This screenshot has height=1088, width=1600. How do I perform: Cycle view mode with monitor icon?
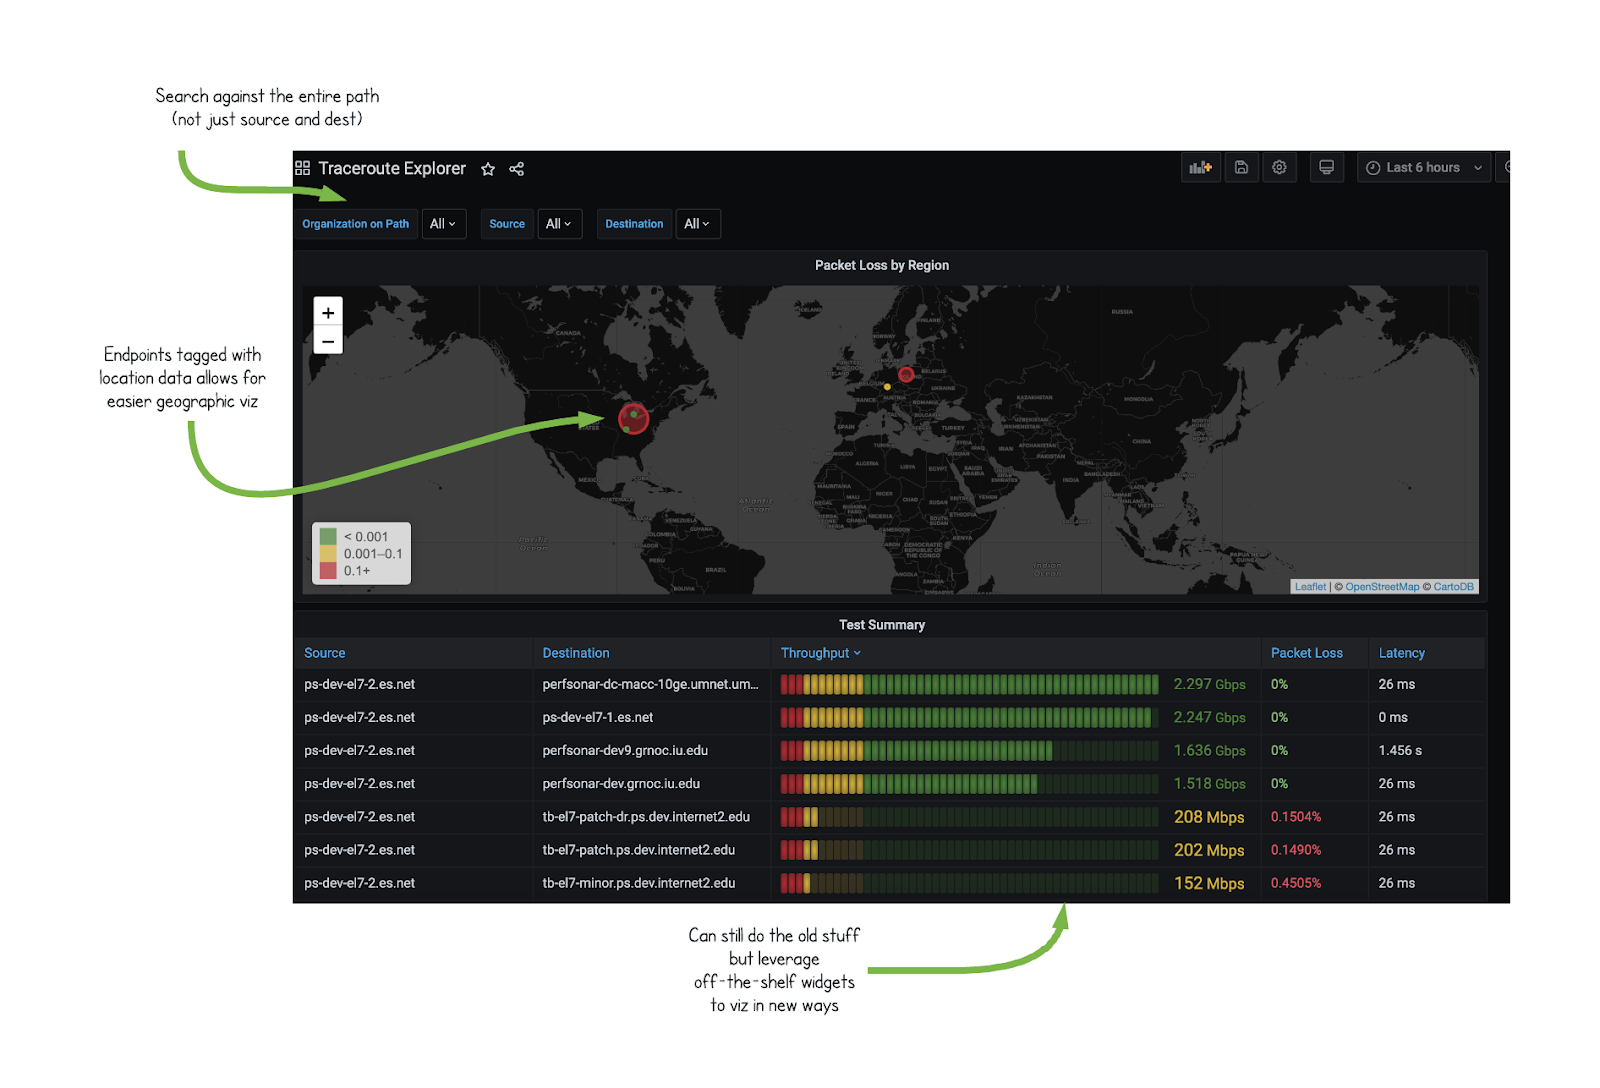(x=1326, y=167)
